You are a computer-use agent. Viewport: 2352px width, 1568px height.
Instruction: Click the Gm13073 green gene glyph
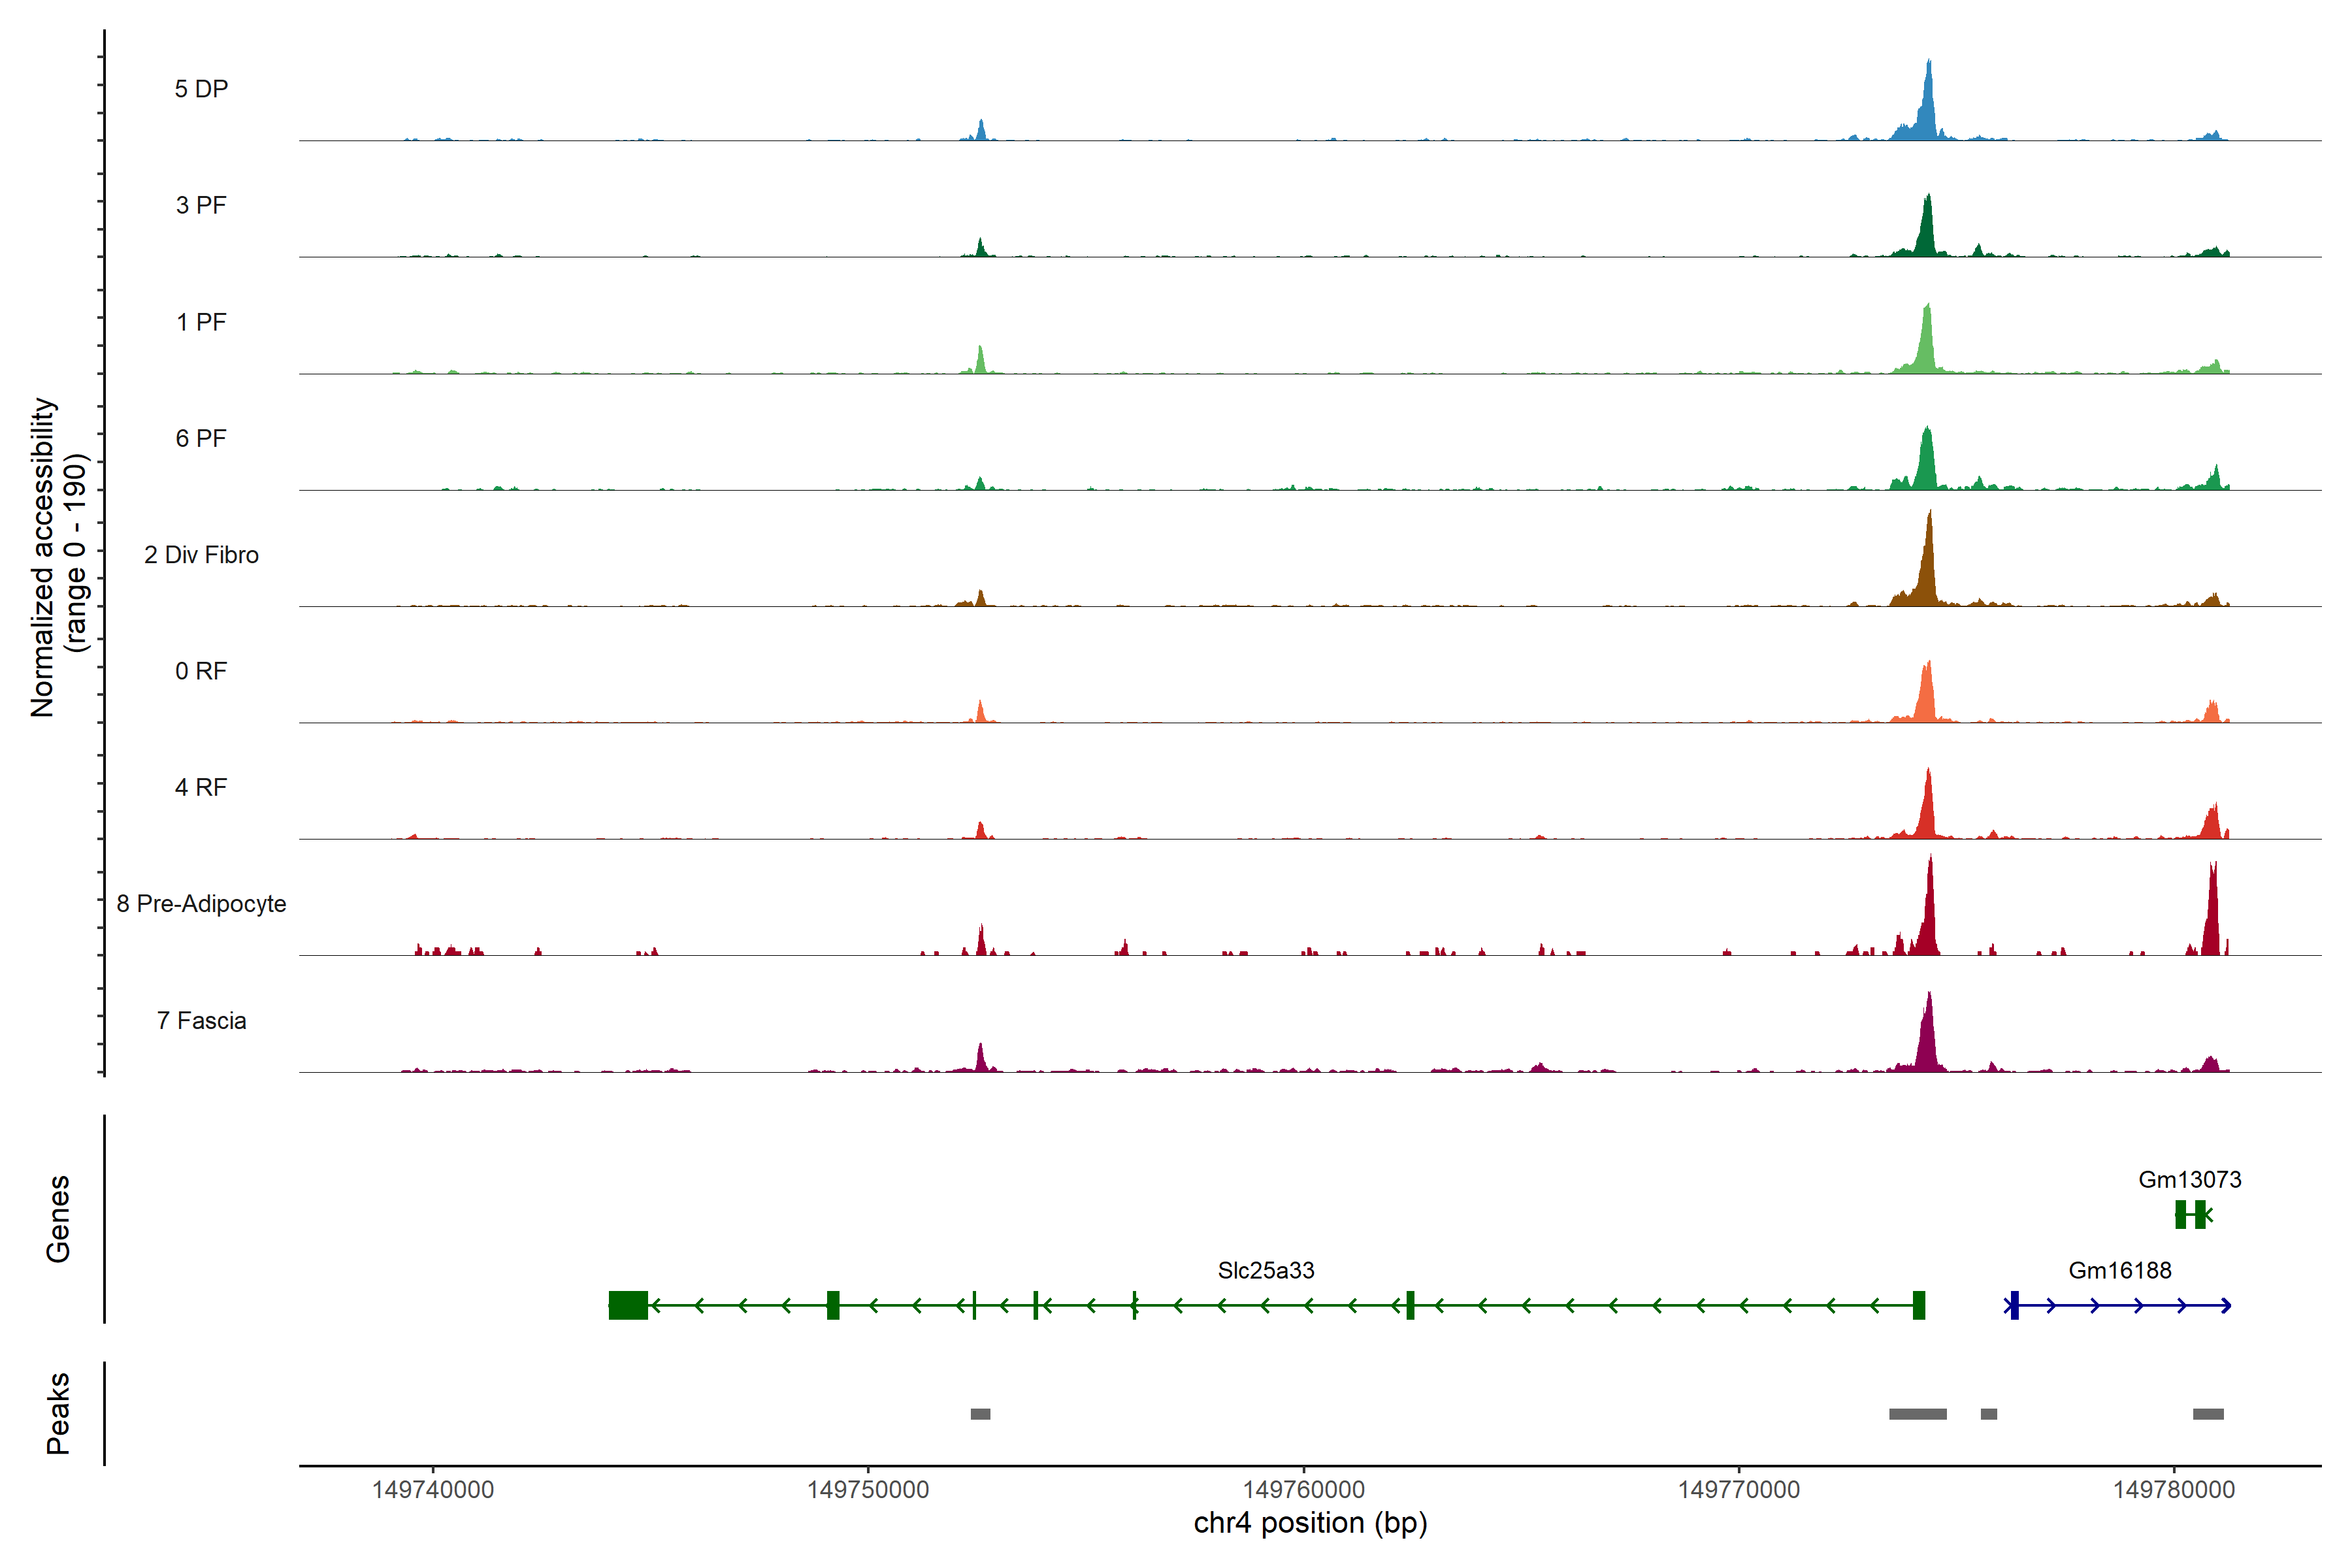click(x=2190, y=1215)
